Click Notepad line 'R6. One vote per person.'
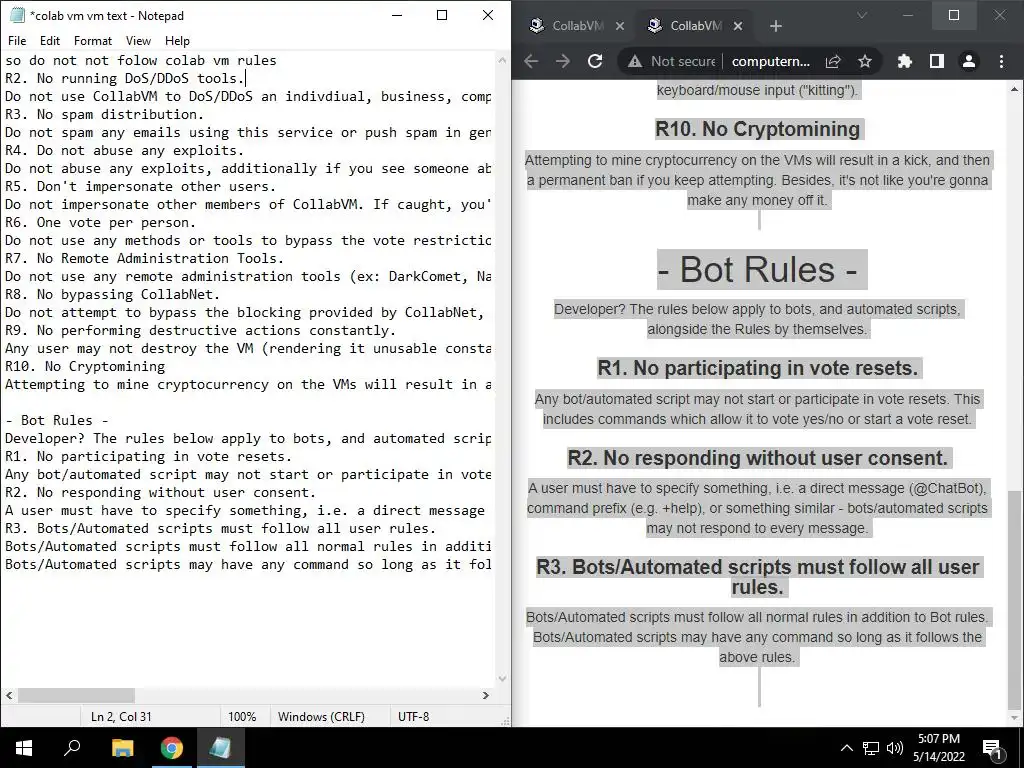 [100, 222]
